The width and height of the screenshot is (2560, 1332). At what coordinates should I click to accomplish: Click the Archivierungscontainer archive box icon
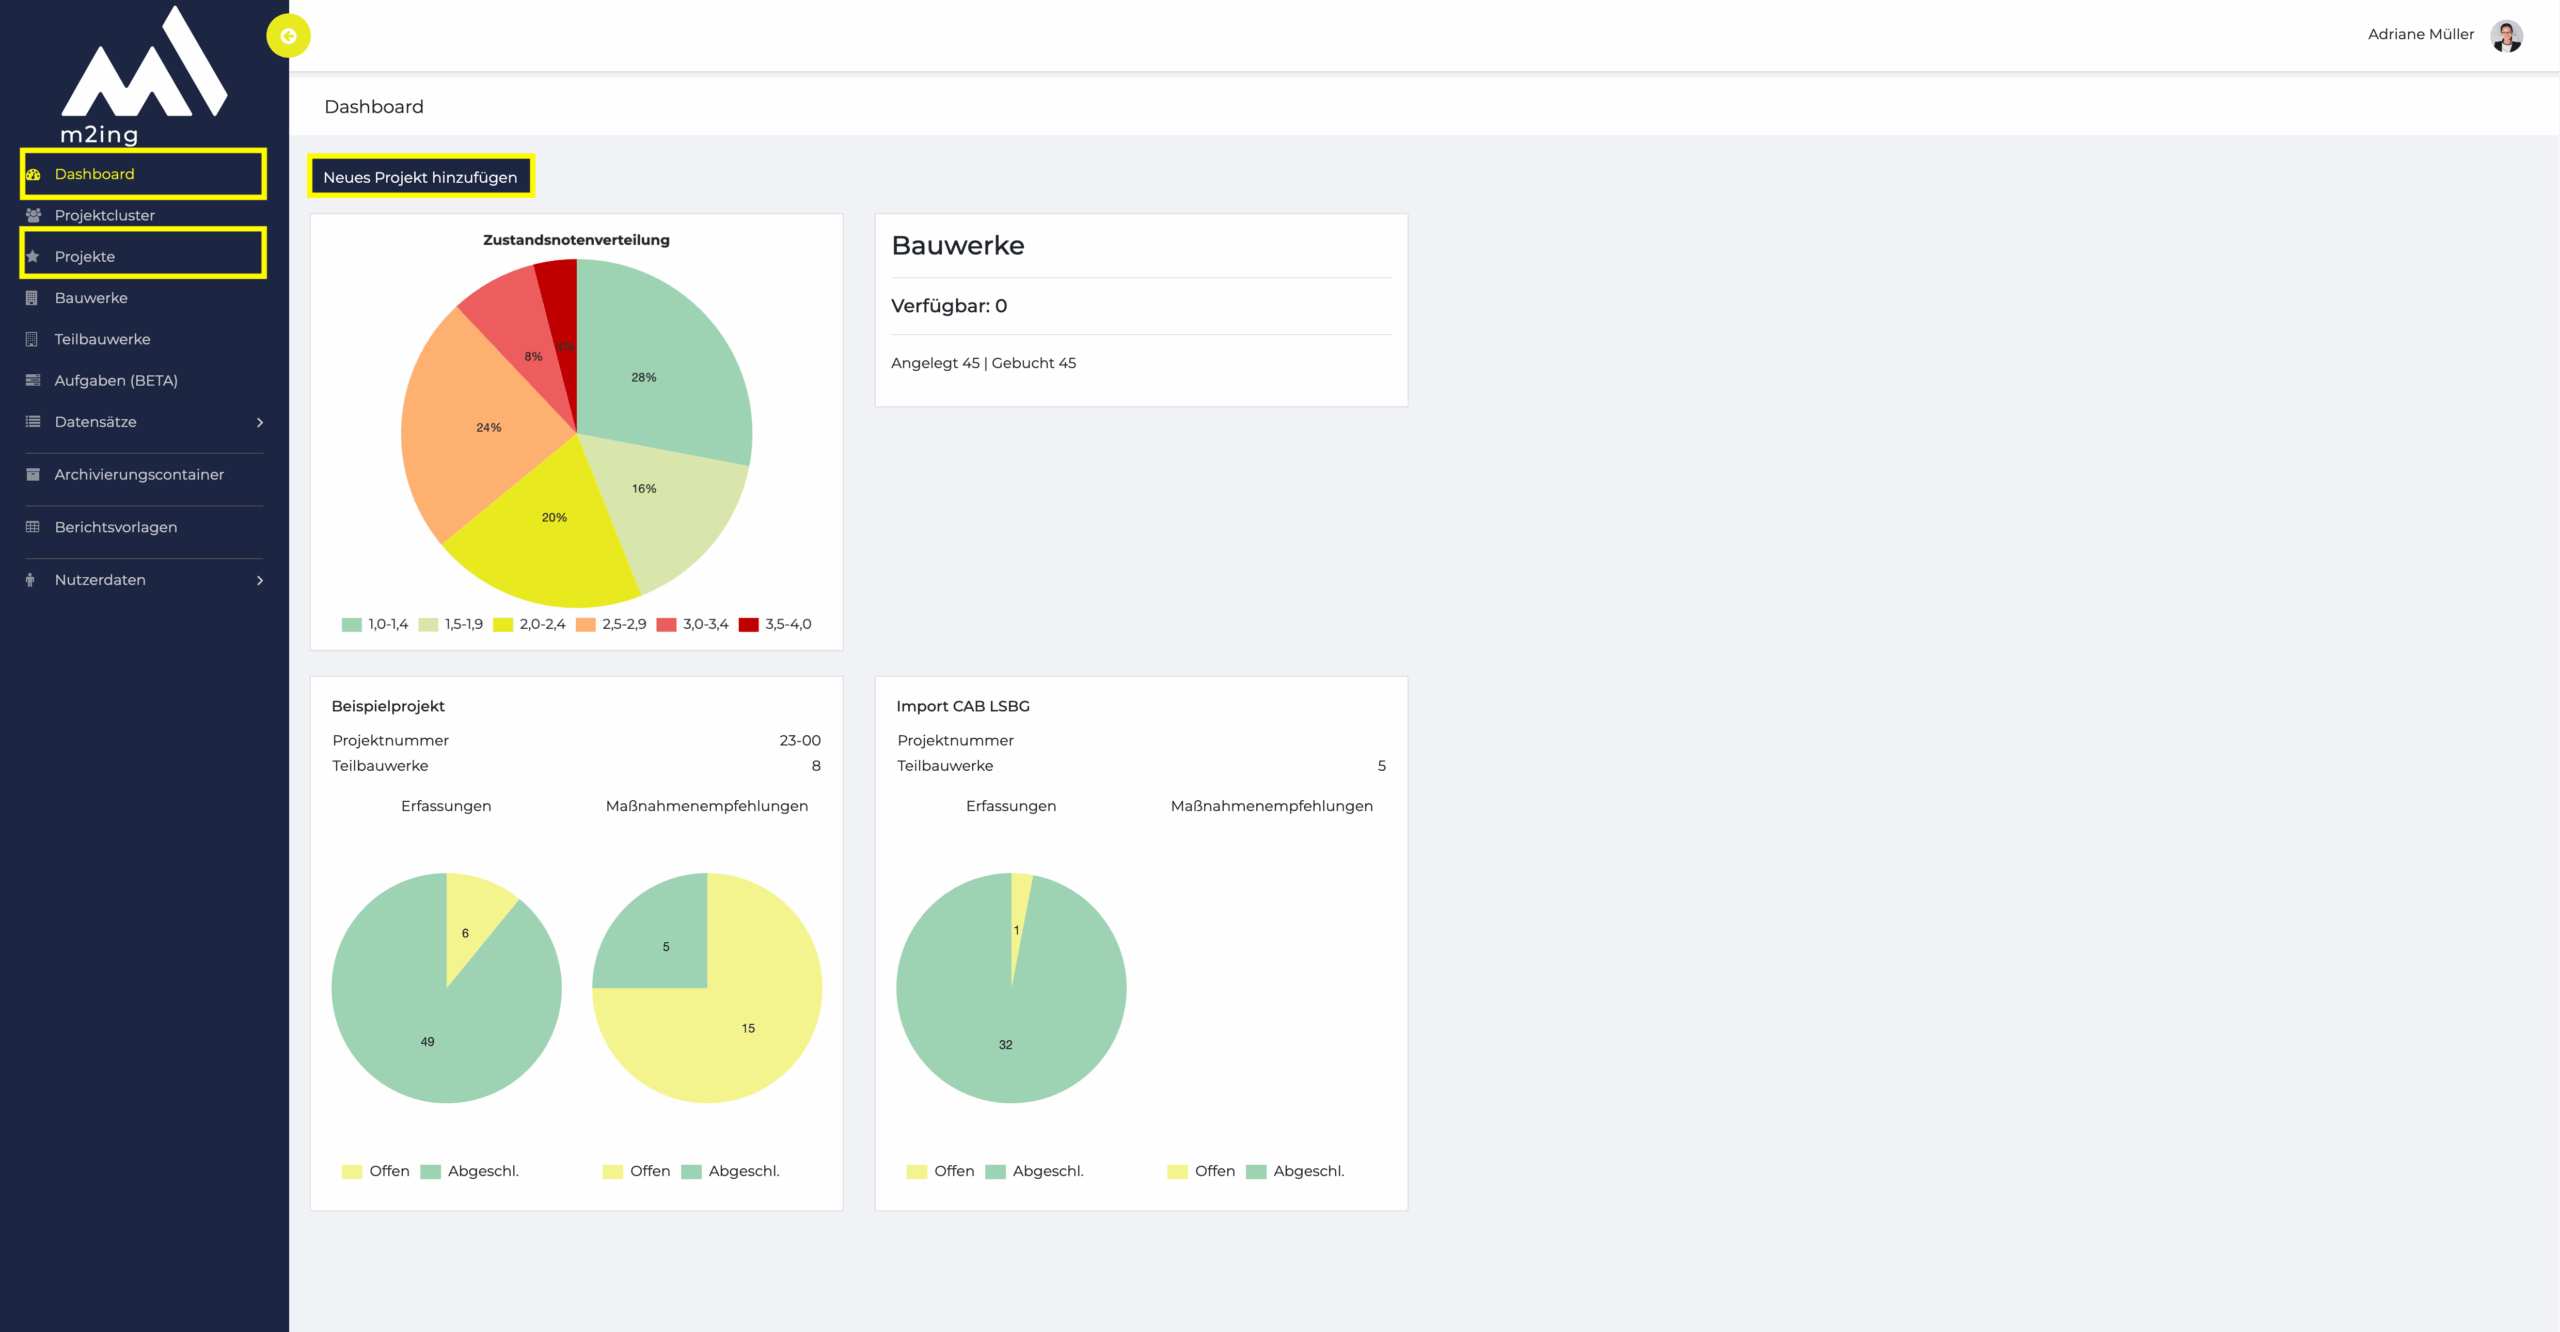(33, 474)
